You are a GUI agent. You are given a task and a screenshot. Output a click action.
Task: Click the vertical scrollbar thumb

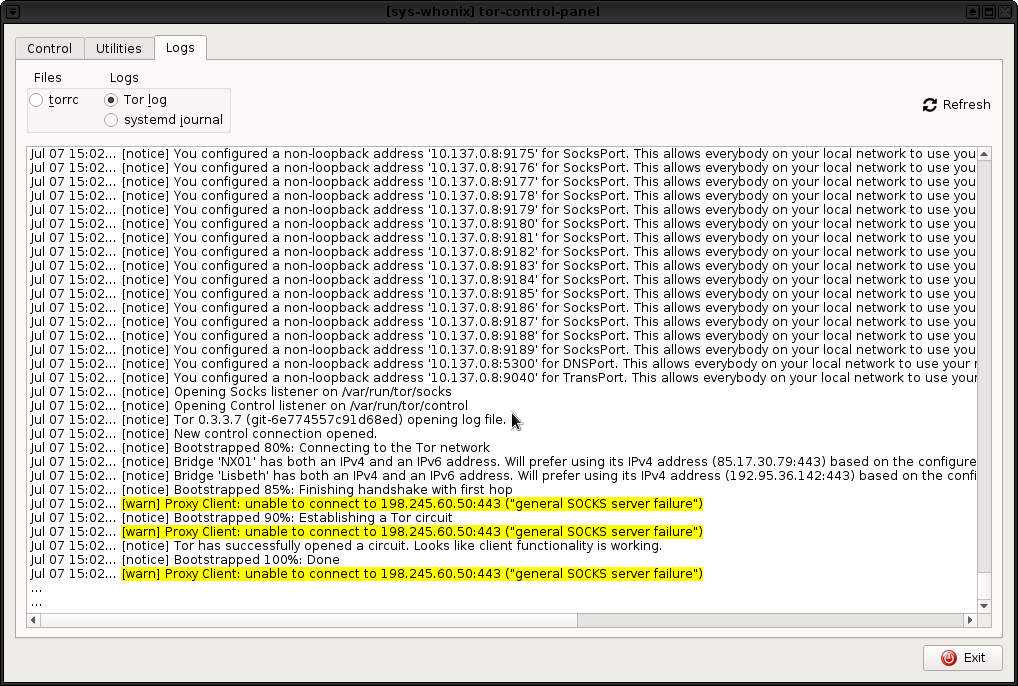(984, 370)
